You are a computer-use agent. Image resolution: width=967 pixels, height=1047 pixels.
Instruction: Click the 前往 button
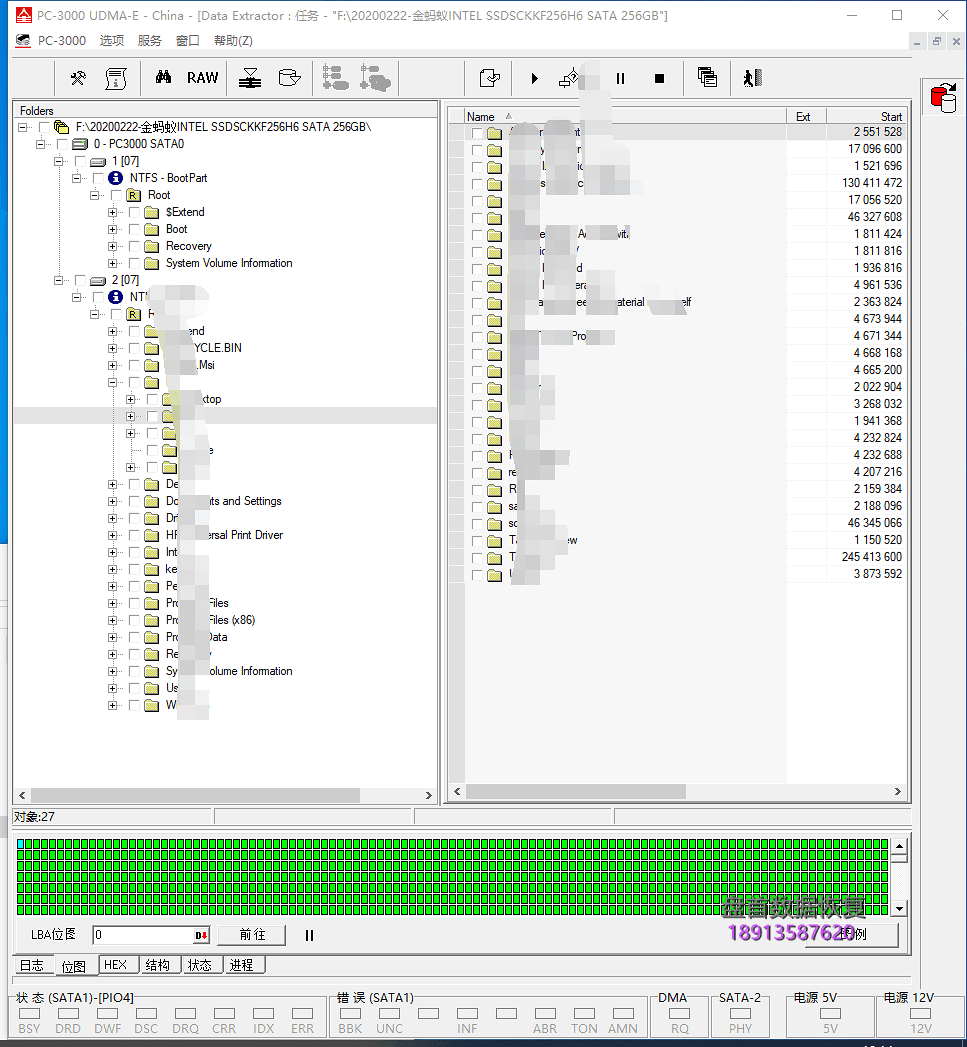tap(252, 935)
